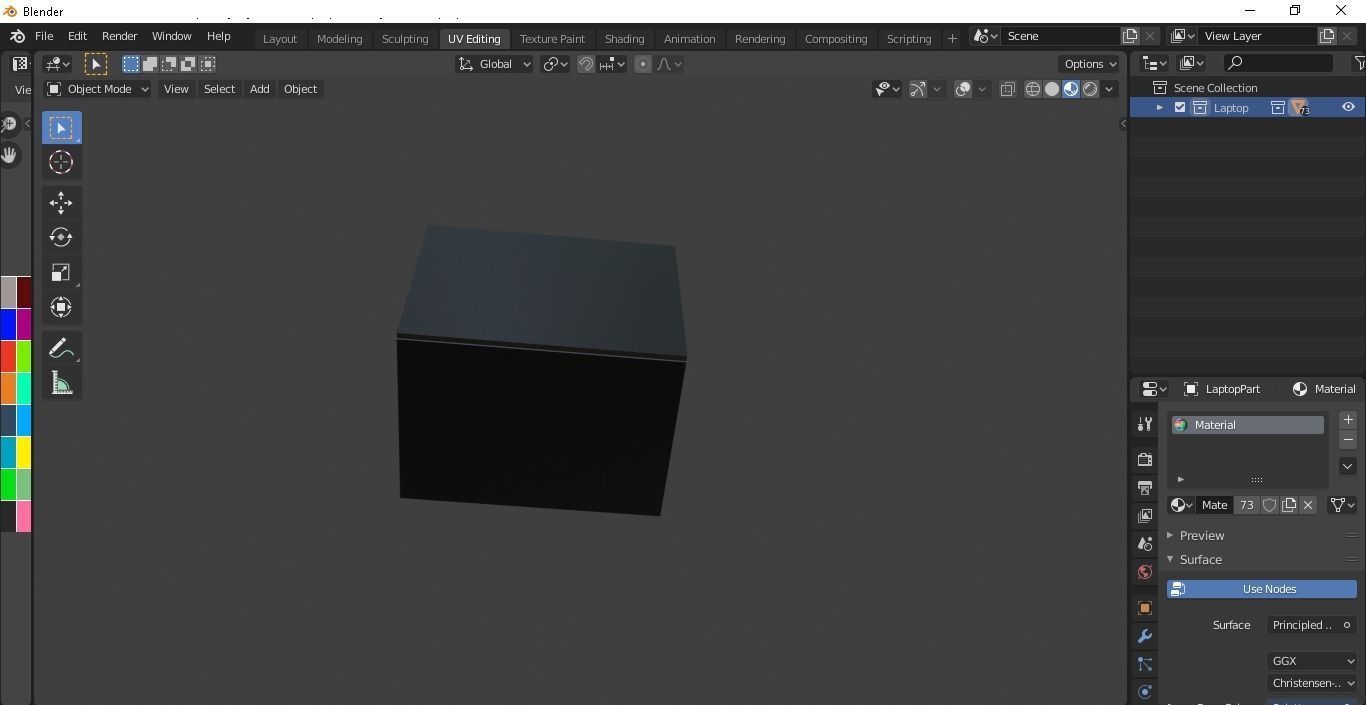Click material user count 73
Screen dimensions: 1366x705
[1246, 505]
